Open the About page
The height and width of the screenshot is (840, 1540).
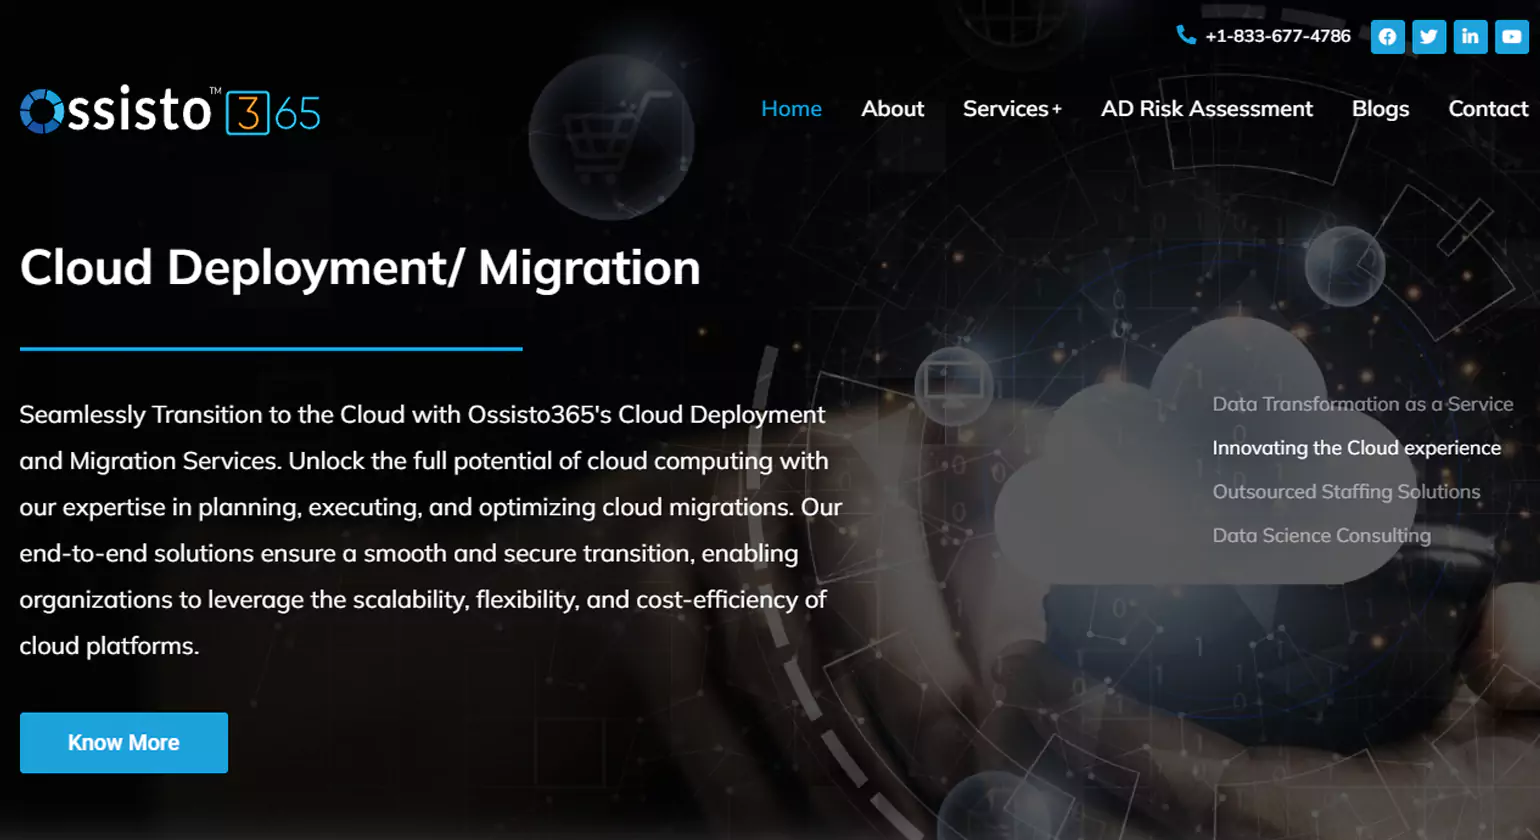click(x=892, y=109)
